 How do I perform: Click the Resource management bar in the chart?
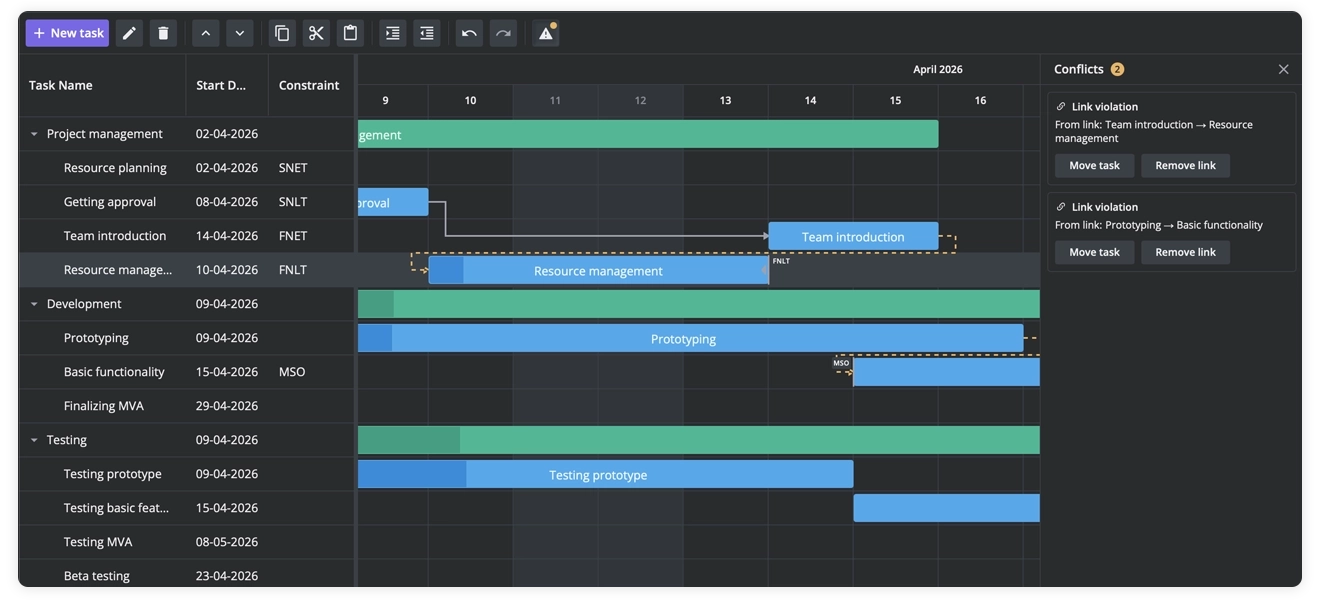pos(598,271)
